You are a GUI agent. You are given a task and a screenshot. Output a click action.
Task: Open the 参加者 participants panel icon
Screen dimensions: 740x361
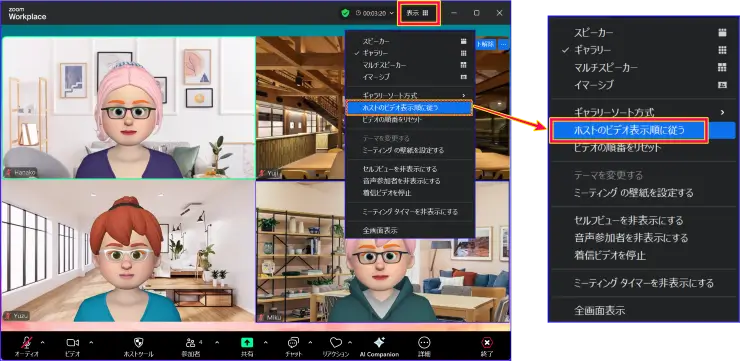(191, 343)
